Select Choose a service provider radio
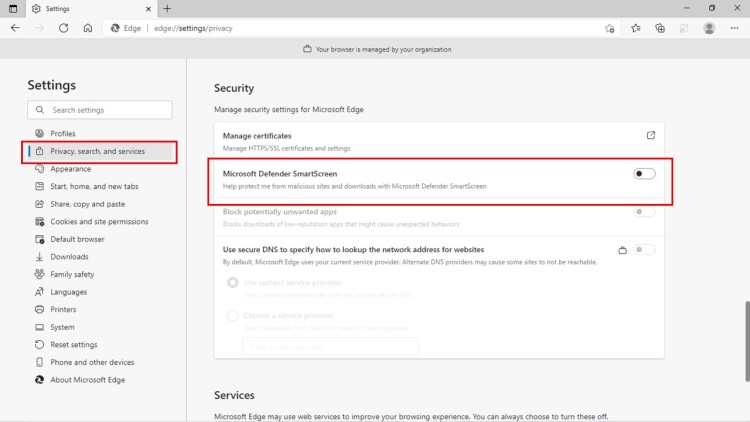Viewport: 750px width, 422px height. click(233, 315)
